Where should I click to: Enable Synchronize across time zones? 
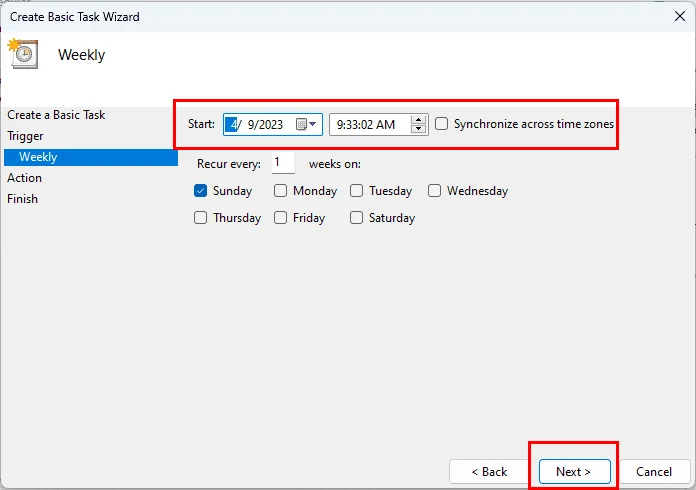pyautogui.click(x=441, y=124)
